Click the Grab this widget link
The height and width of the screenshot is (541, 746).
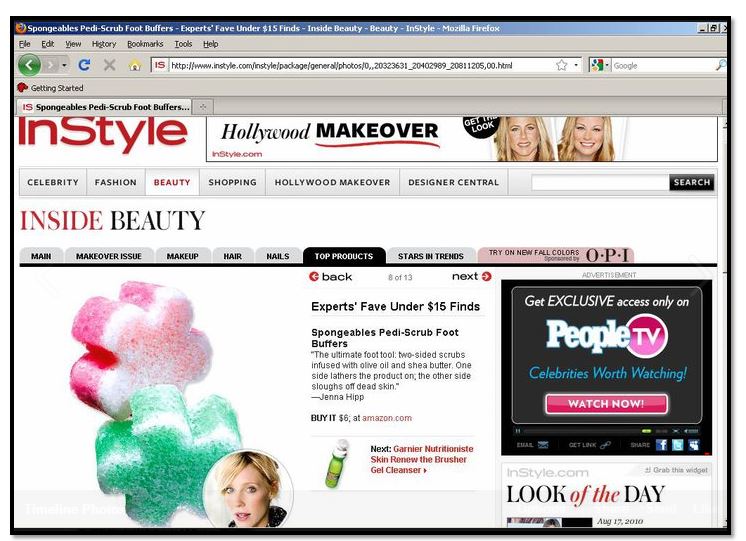(x=676, y=470)
